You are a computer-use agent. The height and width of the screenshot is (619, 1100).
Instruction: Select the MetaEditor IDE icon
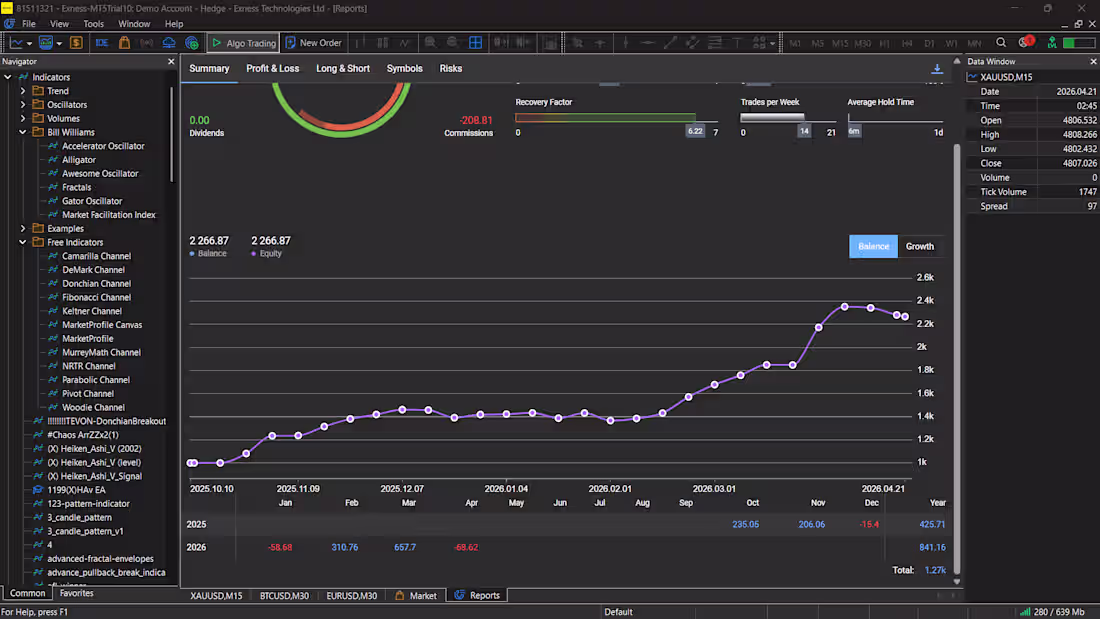pyautogui.click(x=102, y=42)
